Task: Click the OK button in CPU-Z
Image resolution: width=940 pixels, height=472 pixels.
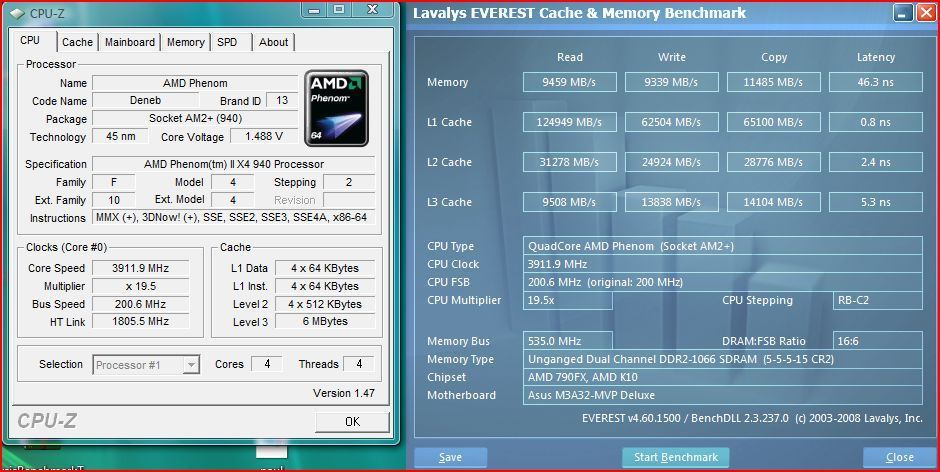Action: point(352,422)
